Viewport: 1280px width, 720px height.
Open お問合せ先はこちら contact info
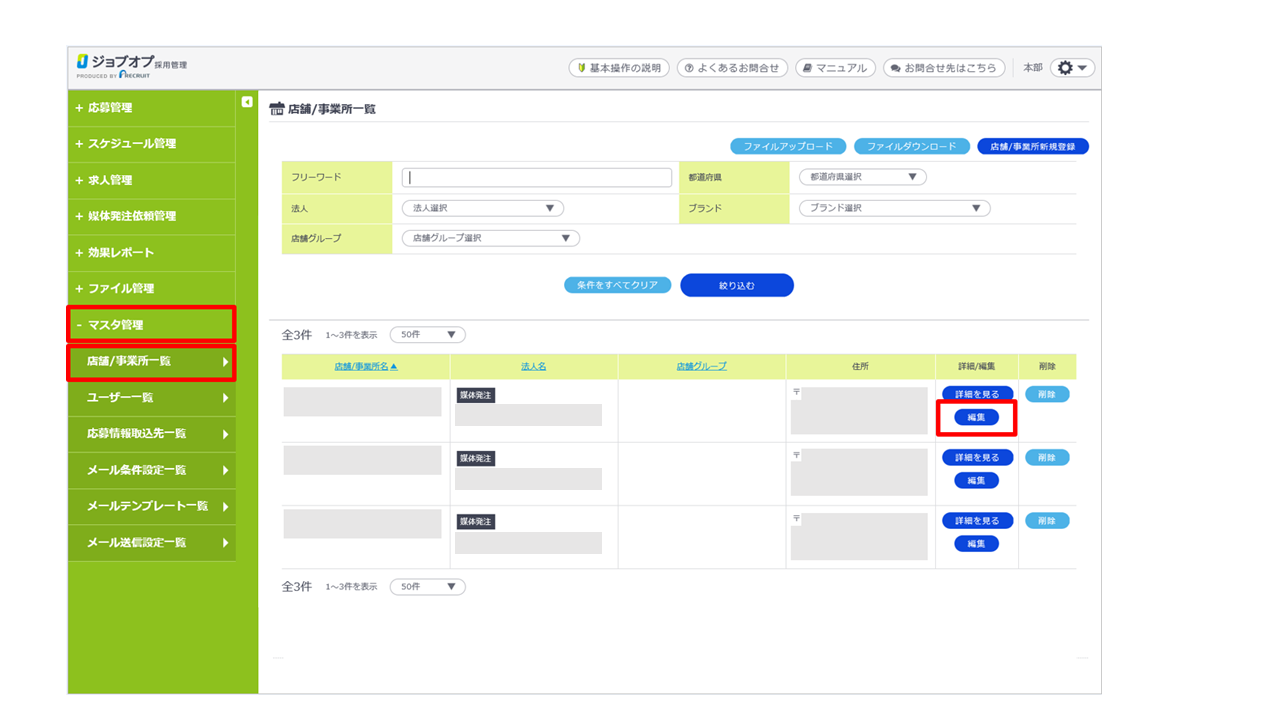coord(944,68)
